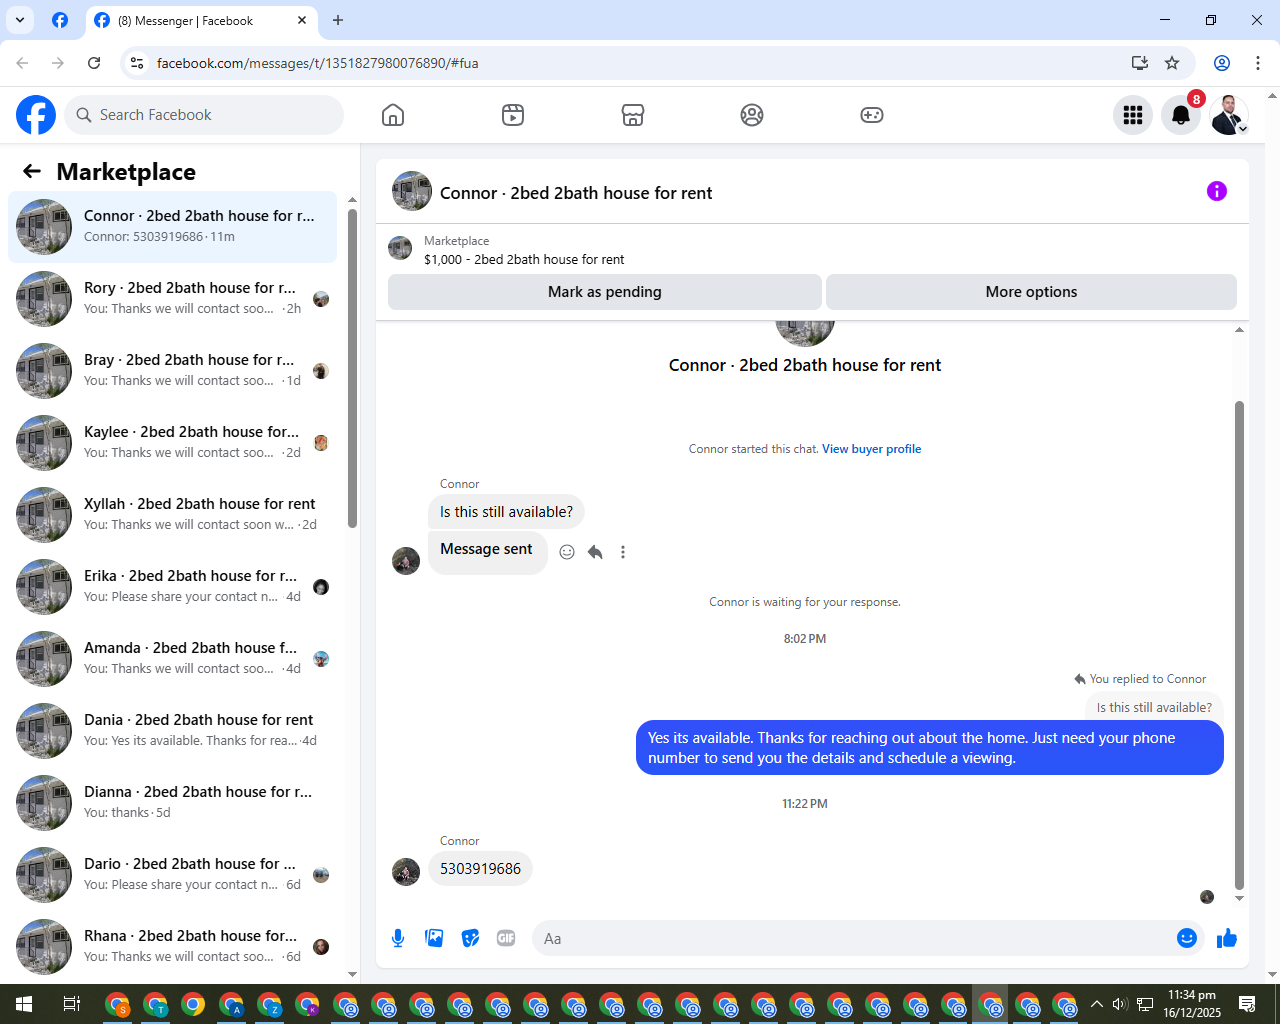Image resolution: width=1280 pixels, height=1024 pixels.
Task: Open the account profile picture menu
Action: pos(1229,115)
